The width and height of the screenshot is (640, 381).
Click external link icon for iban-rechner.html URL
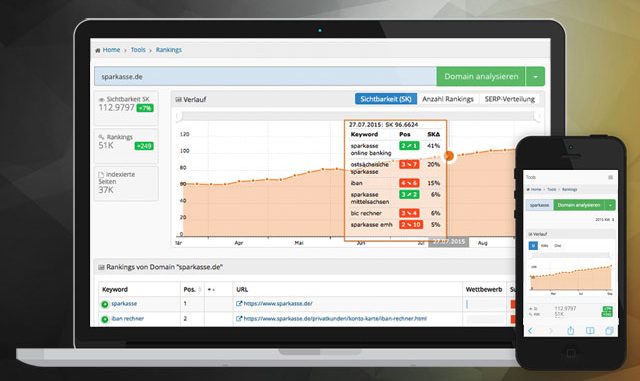point(239,319)
